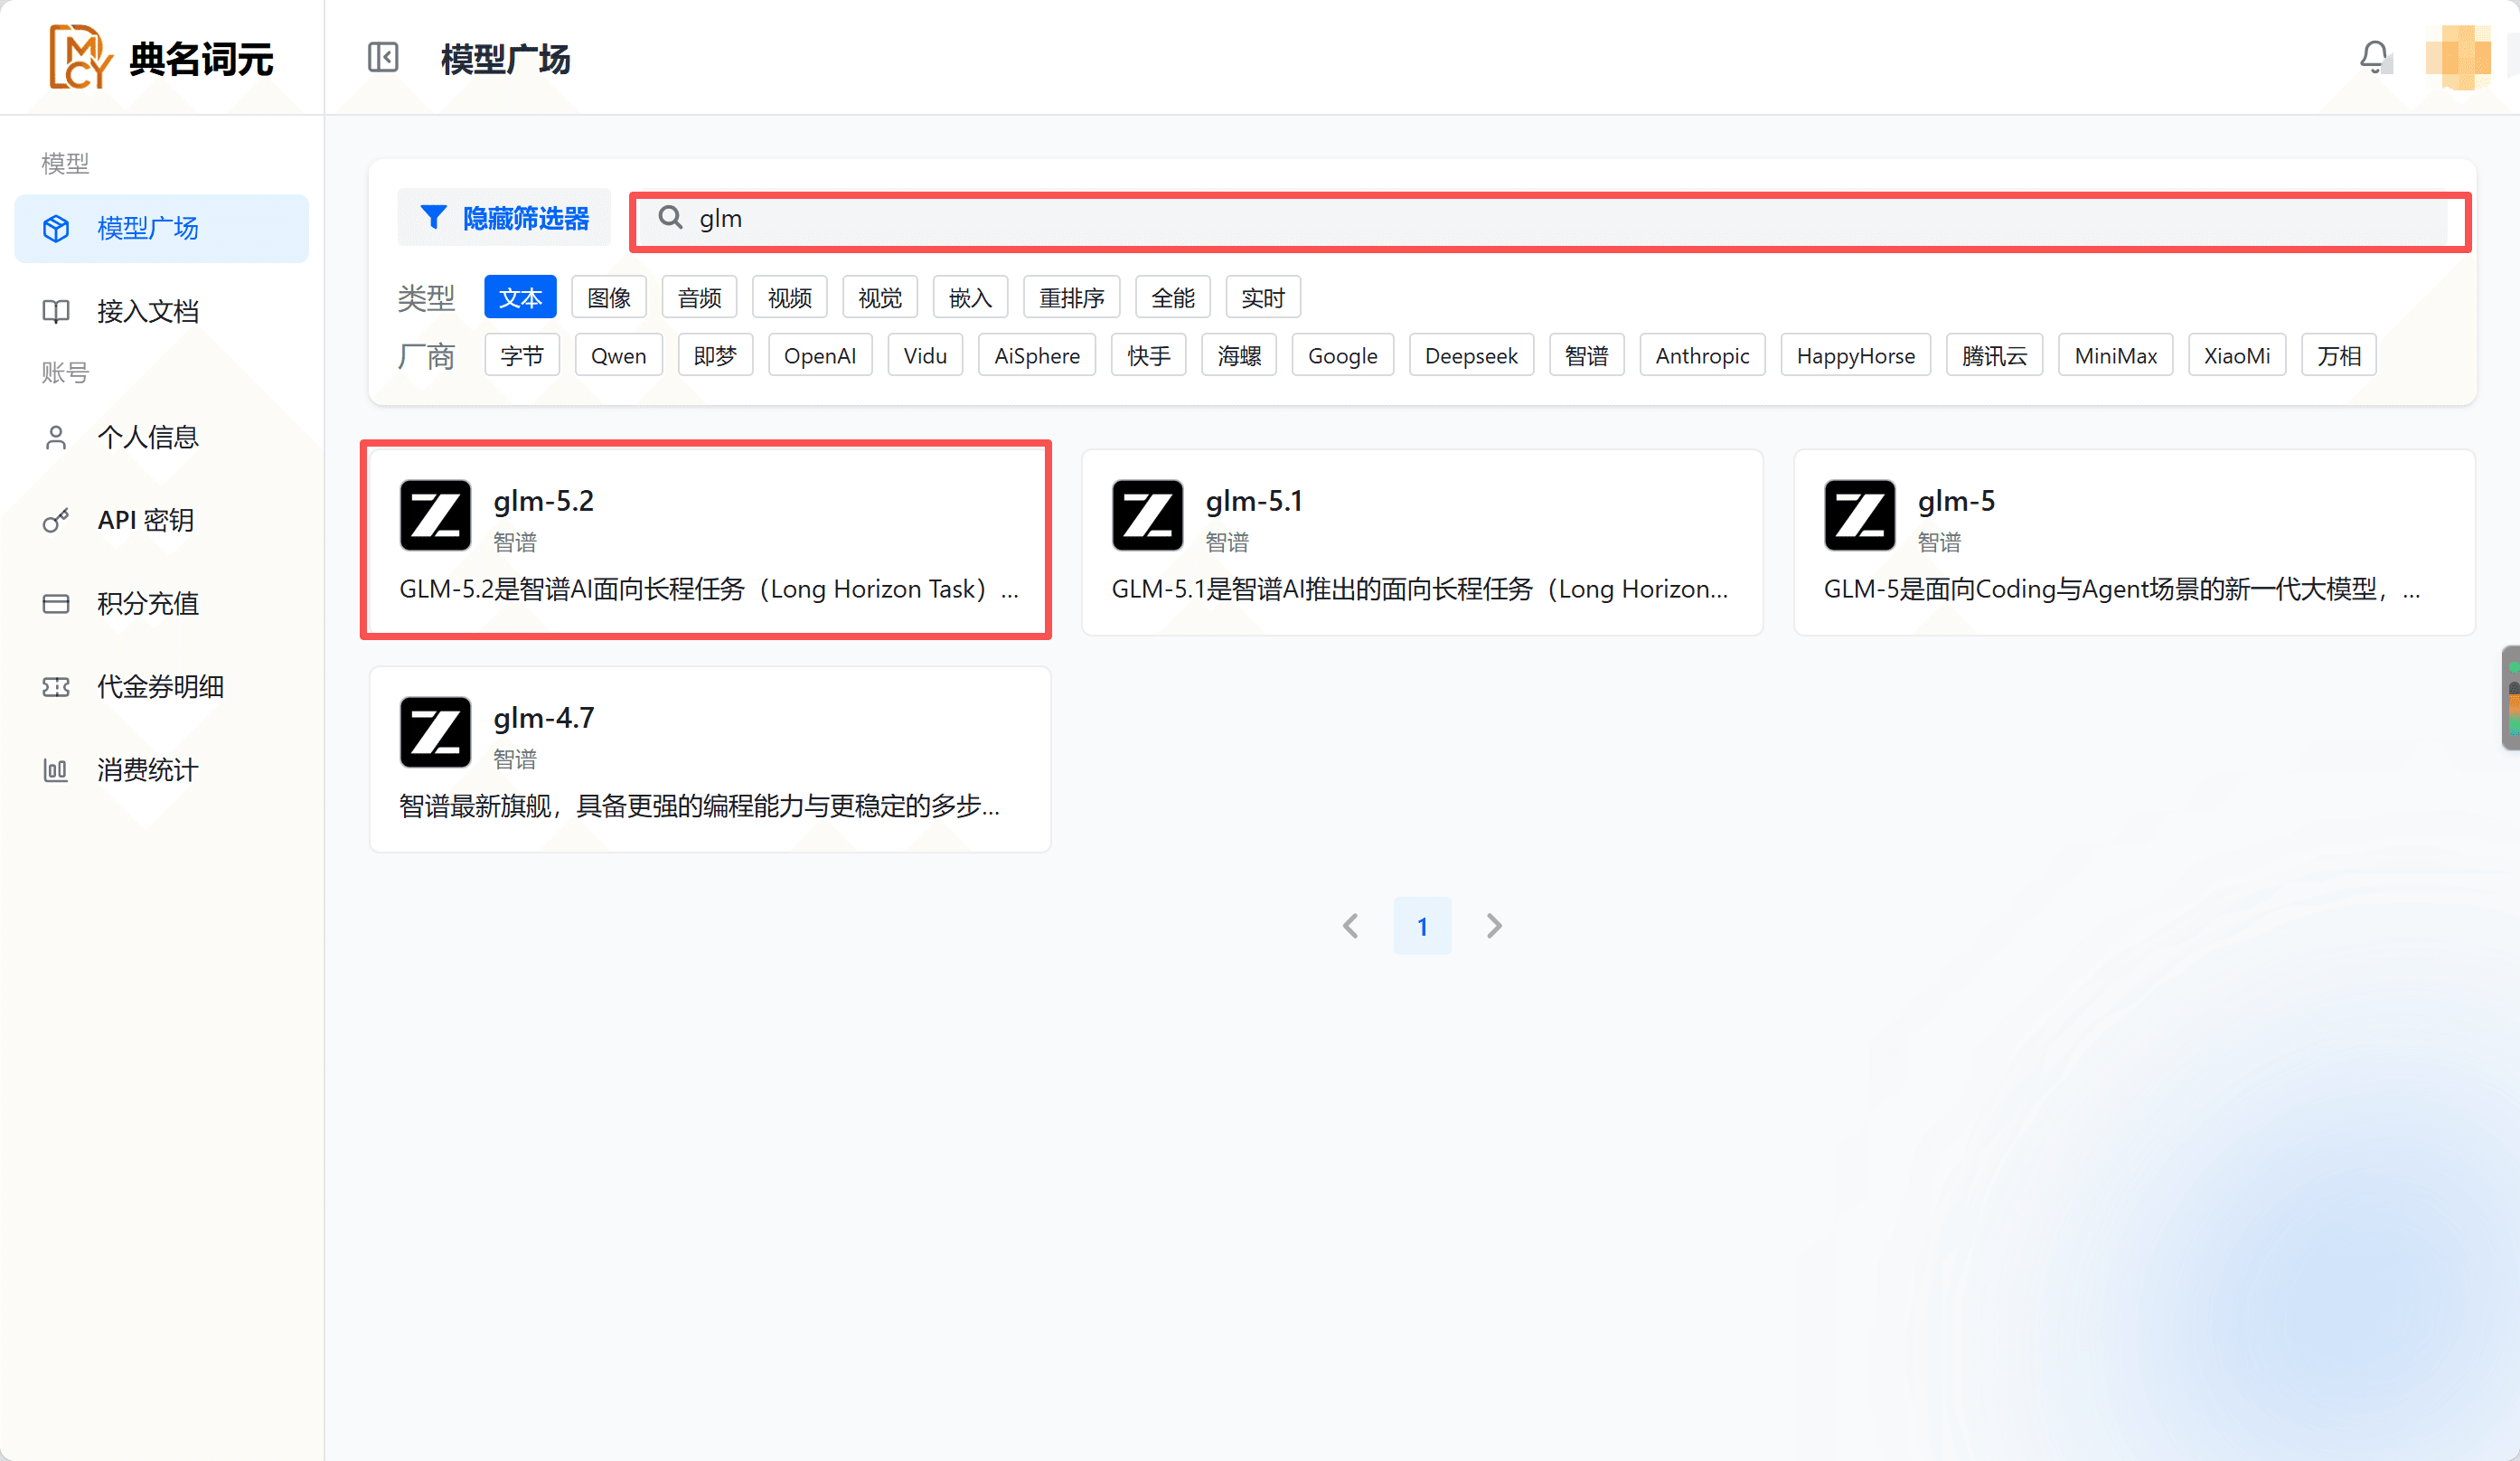
Task: Open the glm-5.1 model title
Action: click(1254, 501)
